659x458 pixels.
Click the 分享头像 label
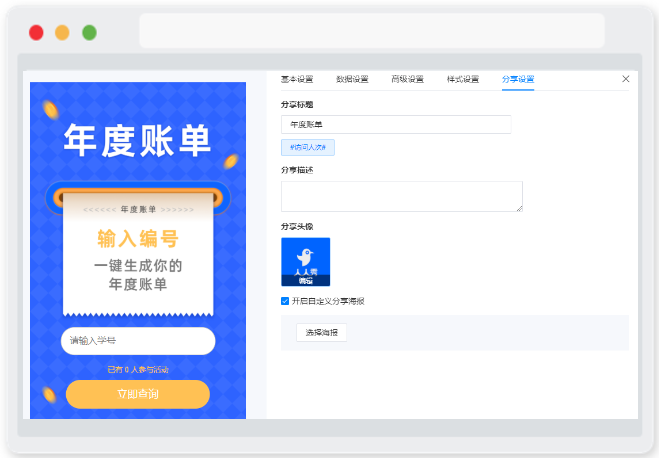[x=297, y=226]
